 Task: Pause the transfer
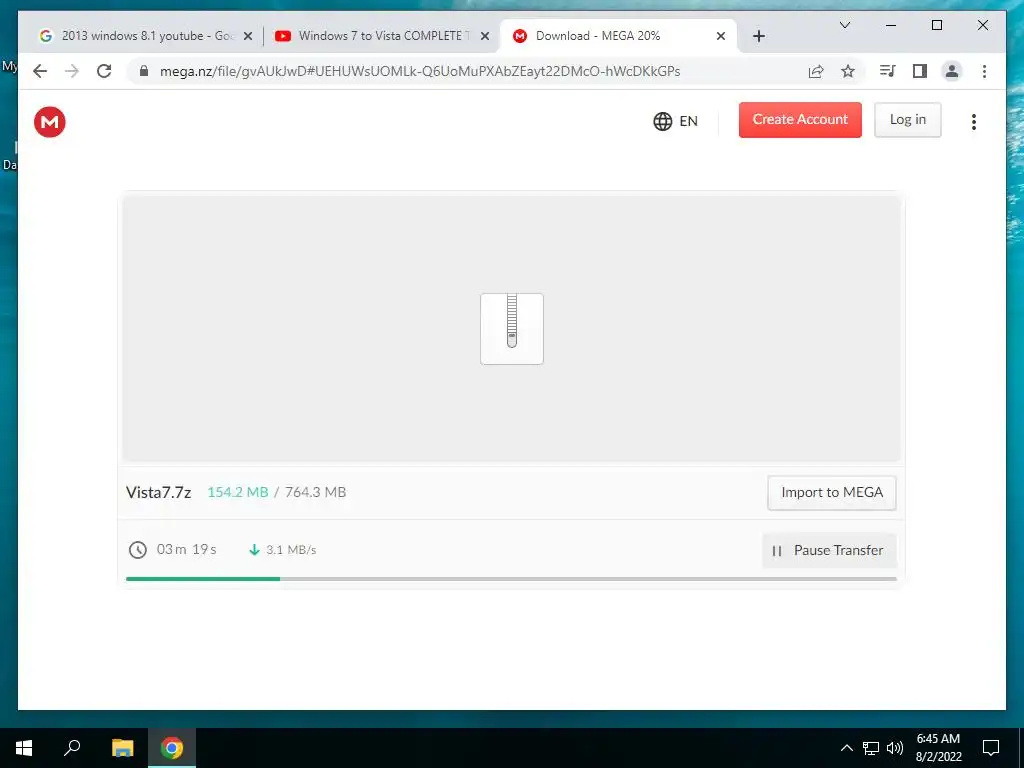click(829, 551)
